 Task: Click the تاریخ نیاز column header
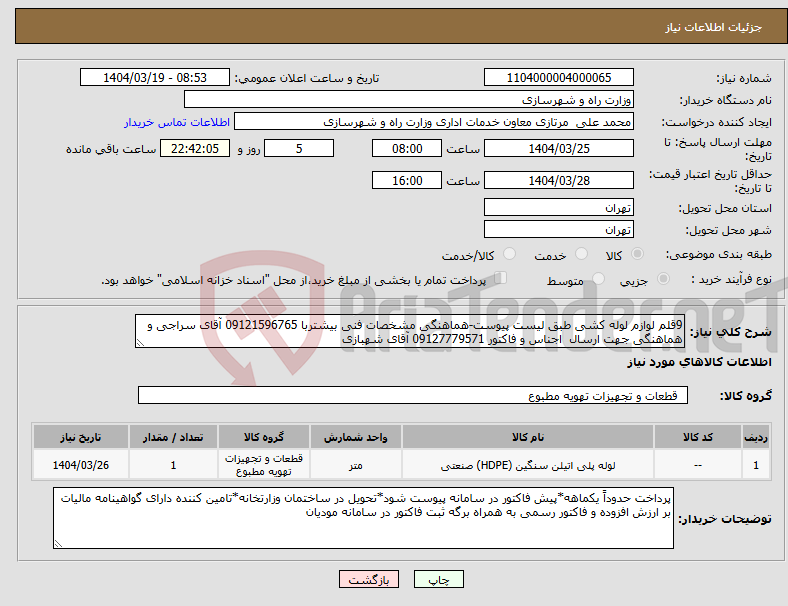[x=80, y=437]
